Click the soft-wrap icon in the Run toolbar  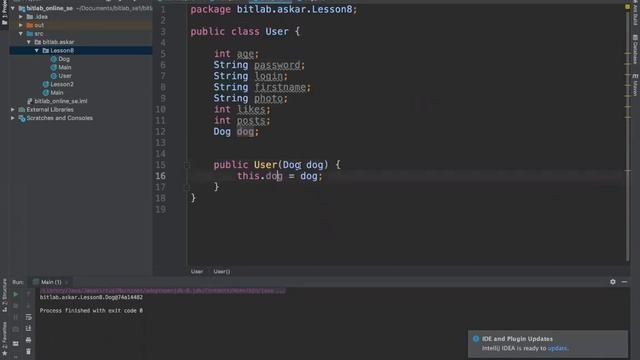pyautogui.click(x=28, y=317)
